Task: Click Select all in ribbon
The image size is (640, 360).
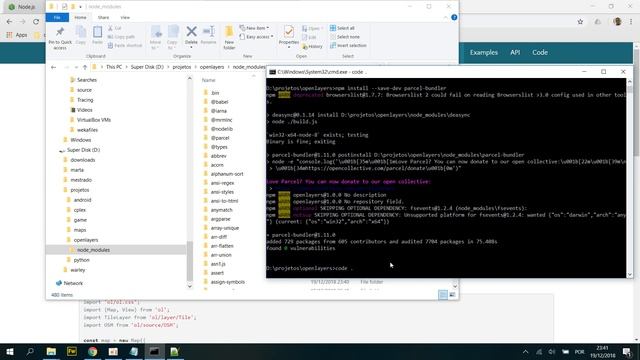Action: pos(342,28)
